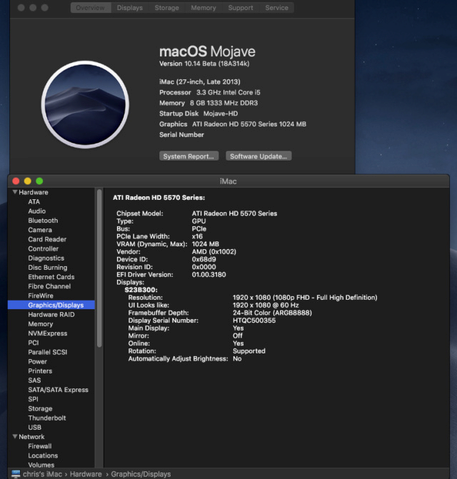Viewport: 457px width, 479px height.
Task: Select SPI in the sidebar
Action: tap(33, 399)
